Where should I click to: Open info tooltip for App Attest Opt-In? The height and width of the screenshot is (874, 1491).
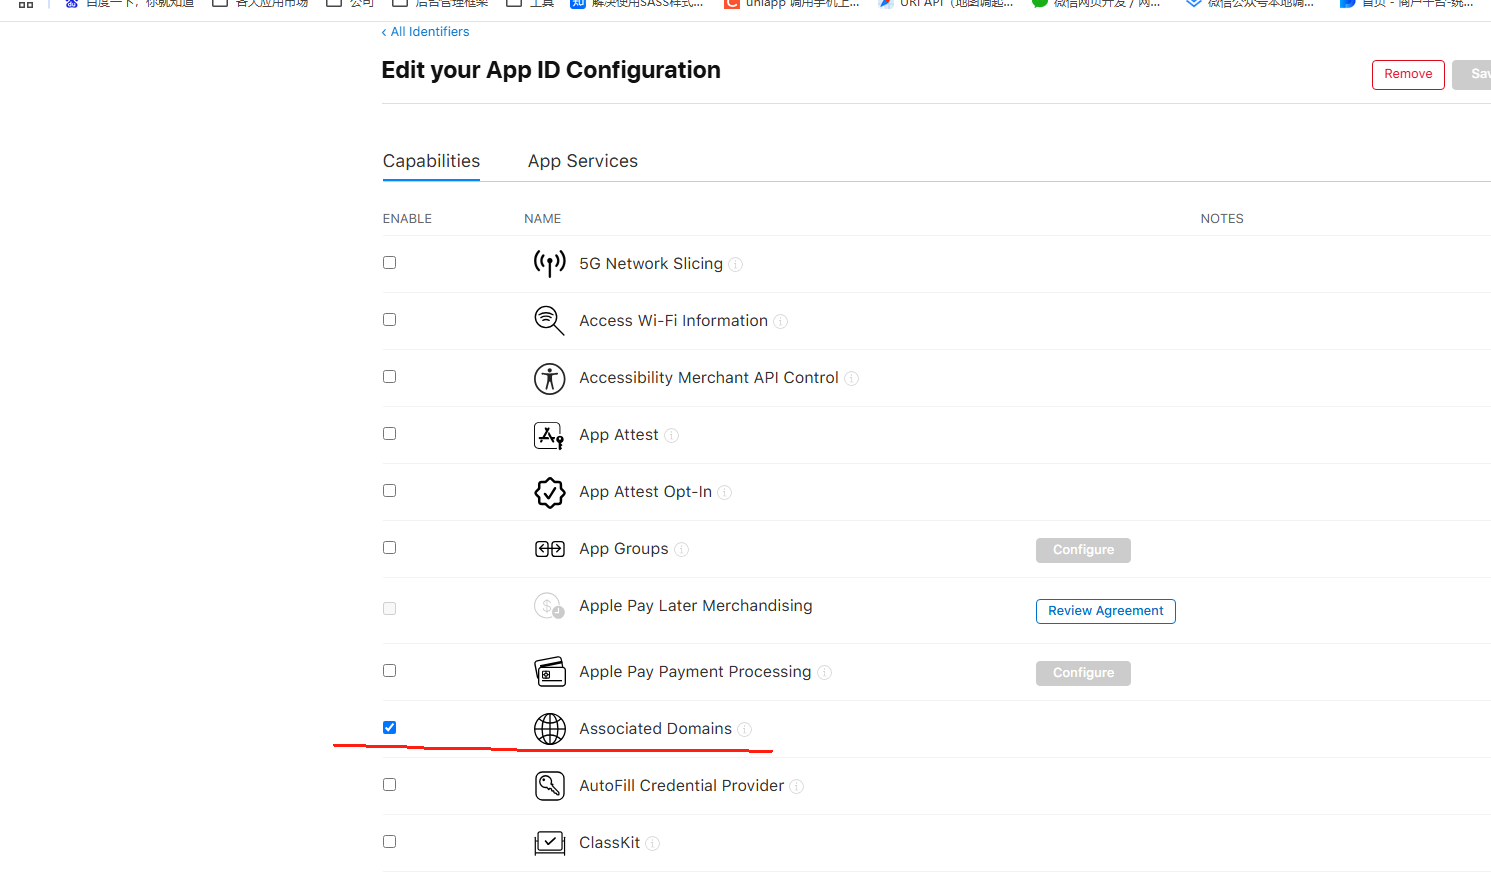(x=725, y=493)
